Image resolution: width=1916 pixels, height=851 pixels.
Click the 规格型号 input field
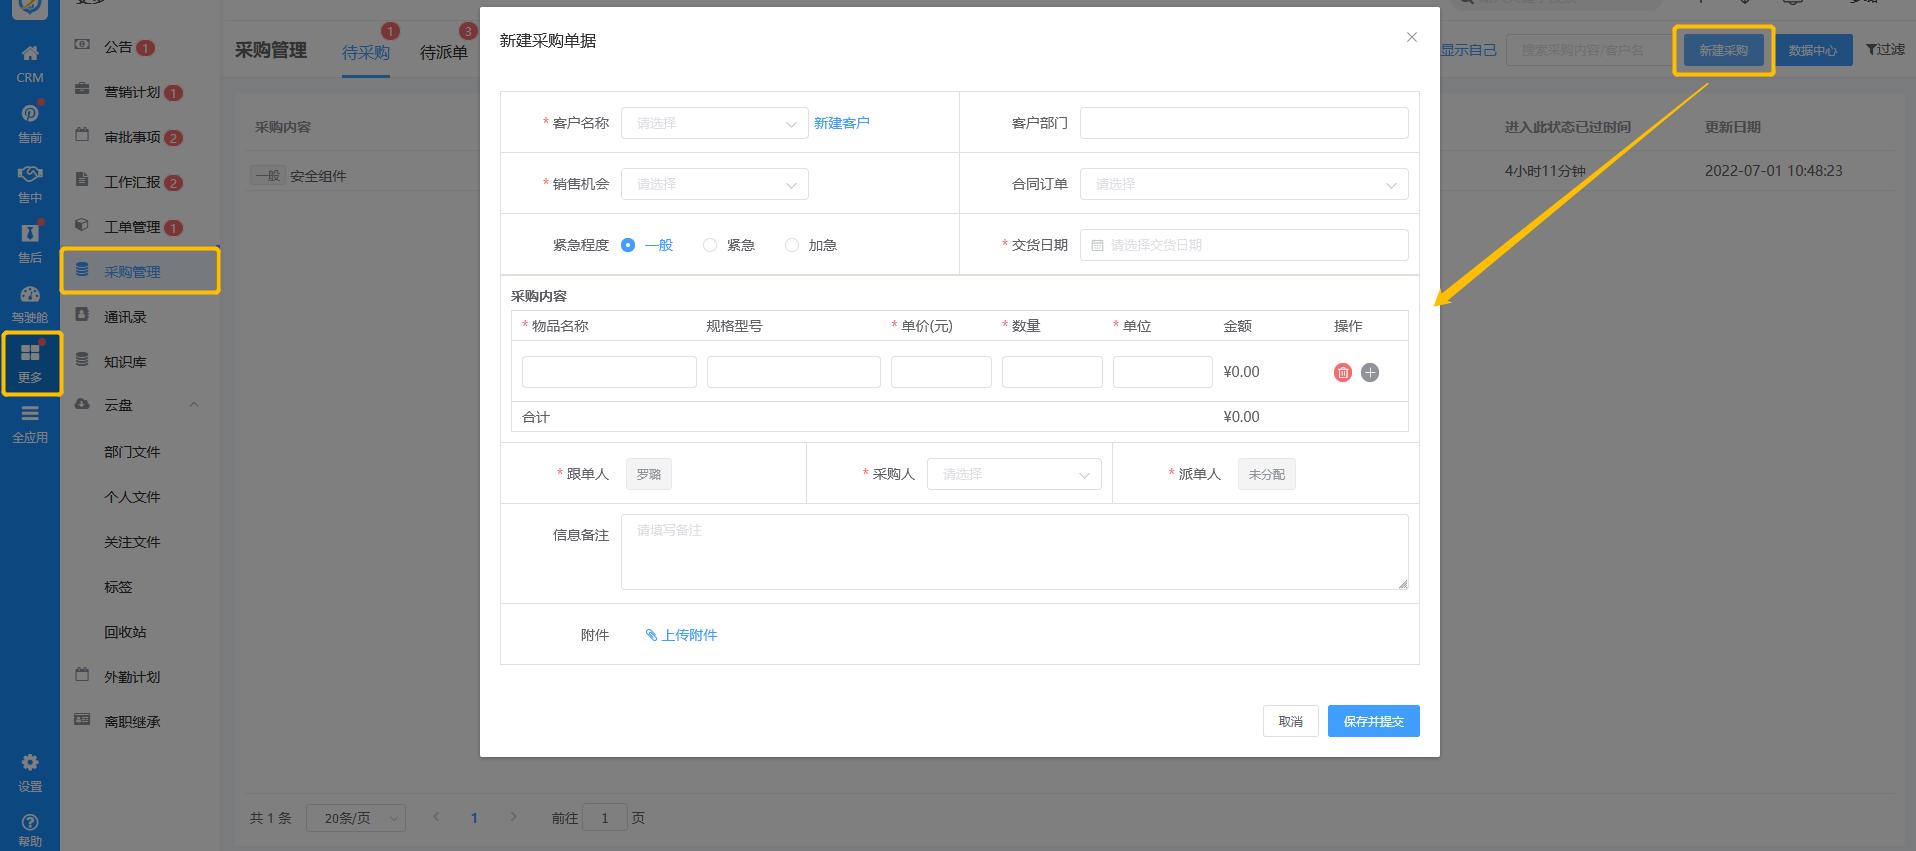point(794,372)
